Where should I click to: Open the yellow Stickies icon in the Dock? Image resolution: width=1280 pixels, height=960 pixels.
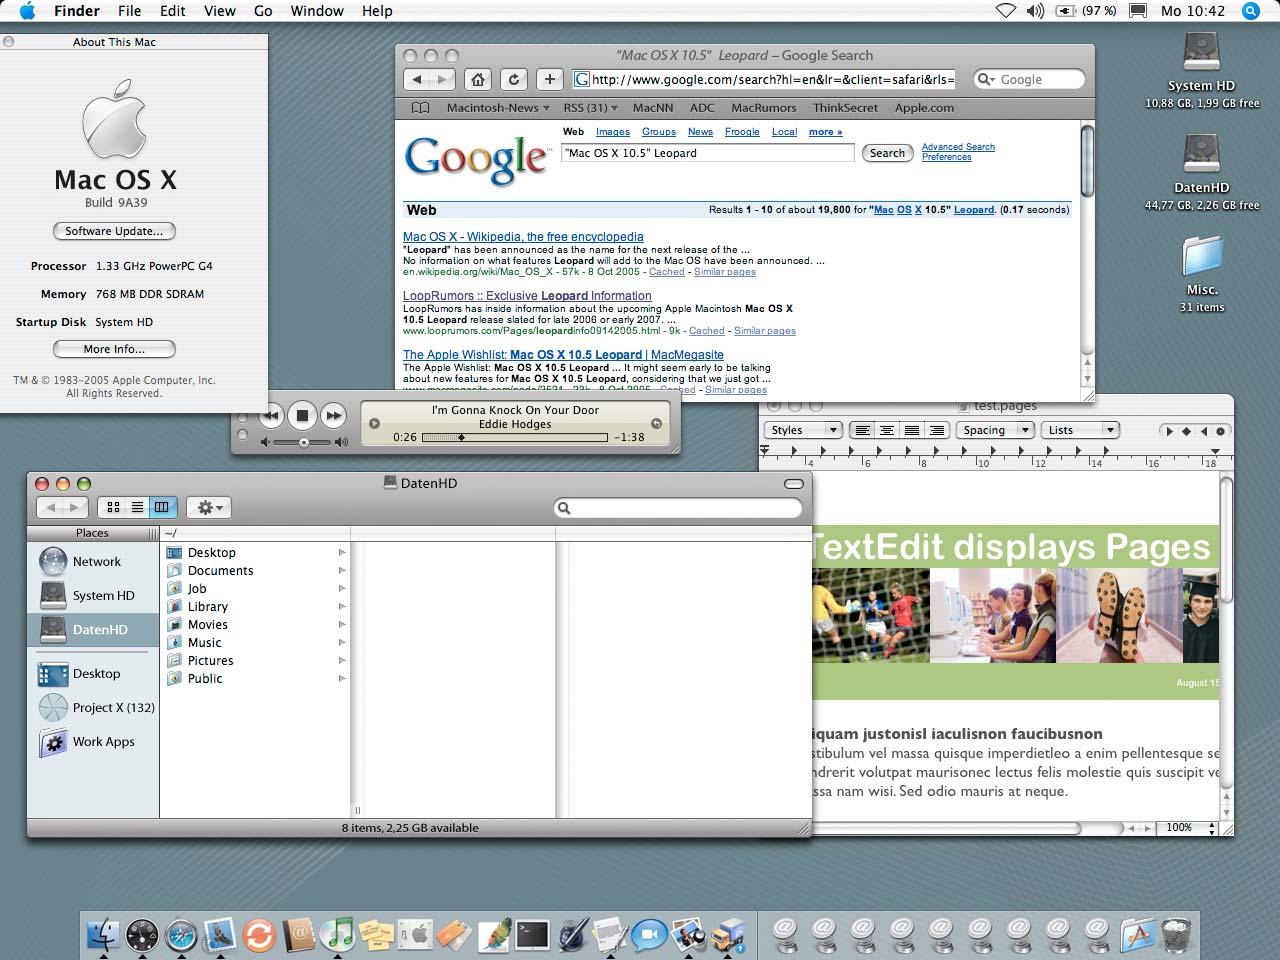[x=376, y=935]
